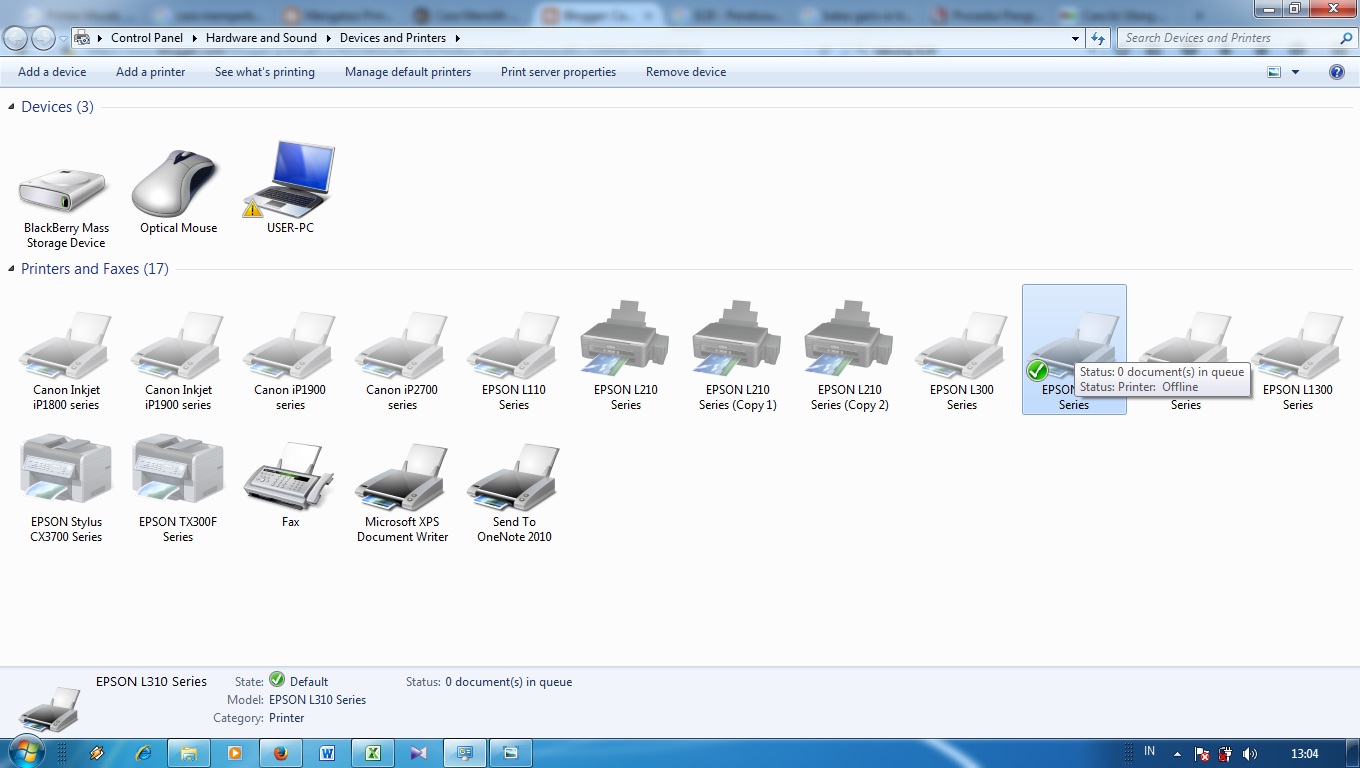Select the EPSON L110 Series printer
The width and height of the screenshot is (1360, 768).
[x=514, y=360]
